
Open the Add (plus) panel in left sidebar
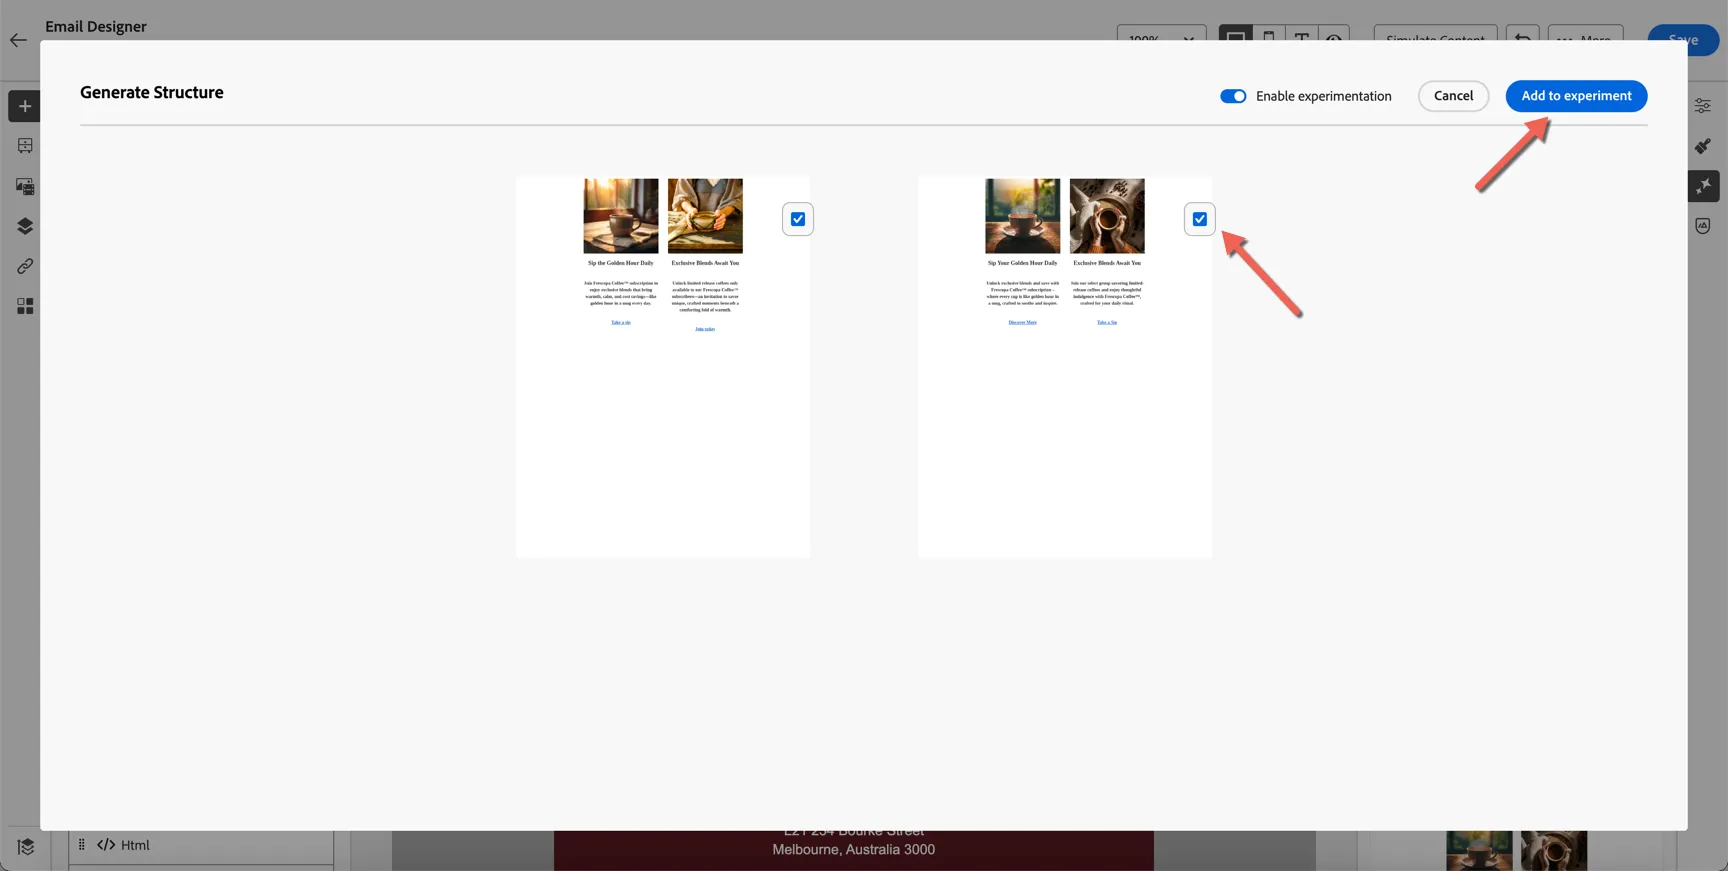point(25,106)
